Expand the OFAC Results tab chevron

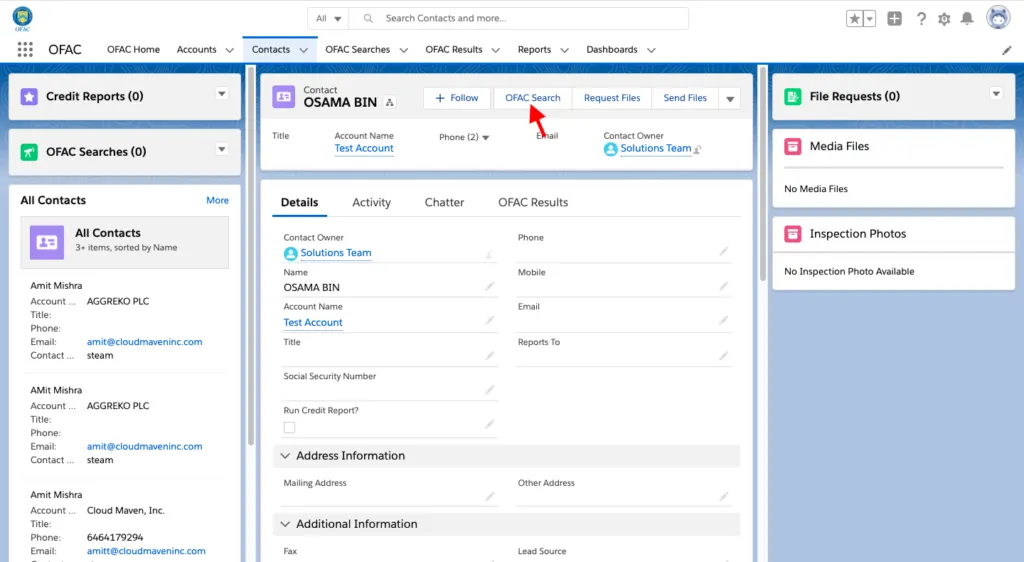point(496,50)
